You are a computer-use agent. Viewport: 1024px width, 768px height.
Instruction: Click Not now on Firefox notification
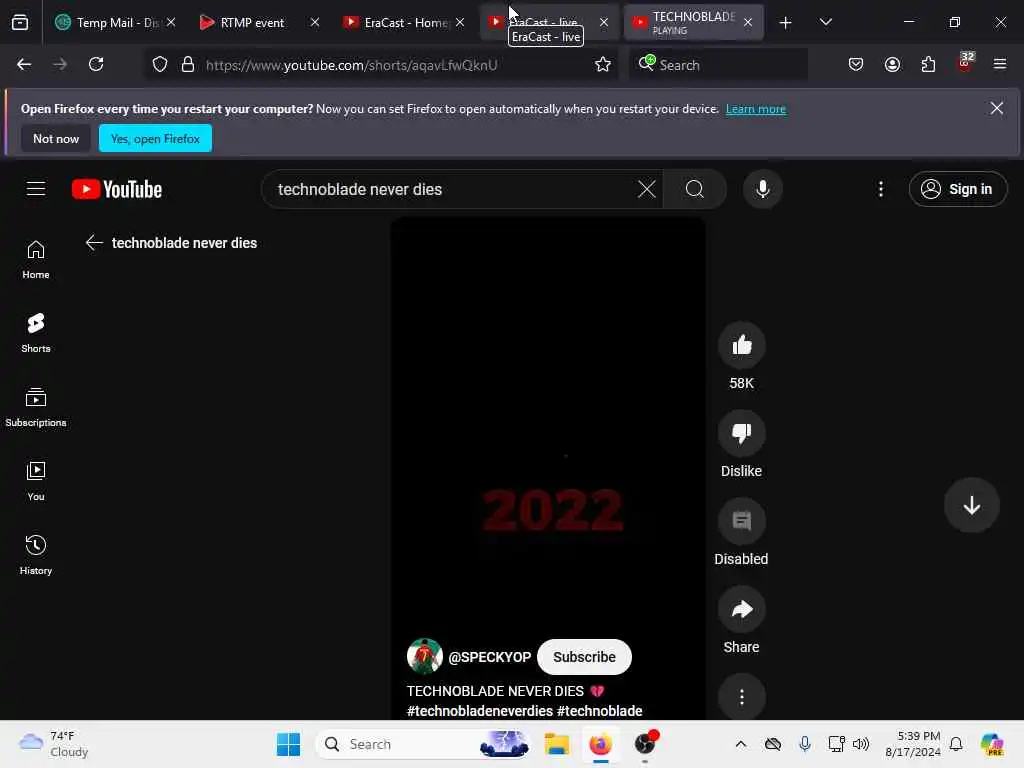coord(56,138)
